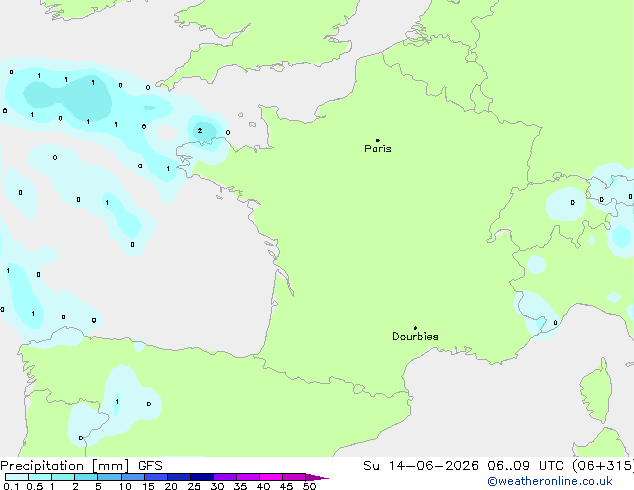Click the '0' value near Nice coast
Image resolution: width=634 pixels, height=490 pixels.
pos(555,323)
